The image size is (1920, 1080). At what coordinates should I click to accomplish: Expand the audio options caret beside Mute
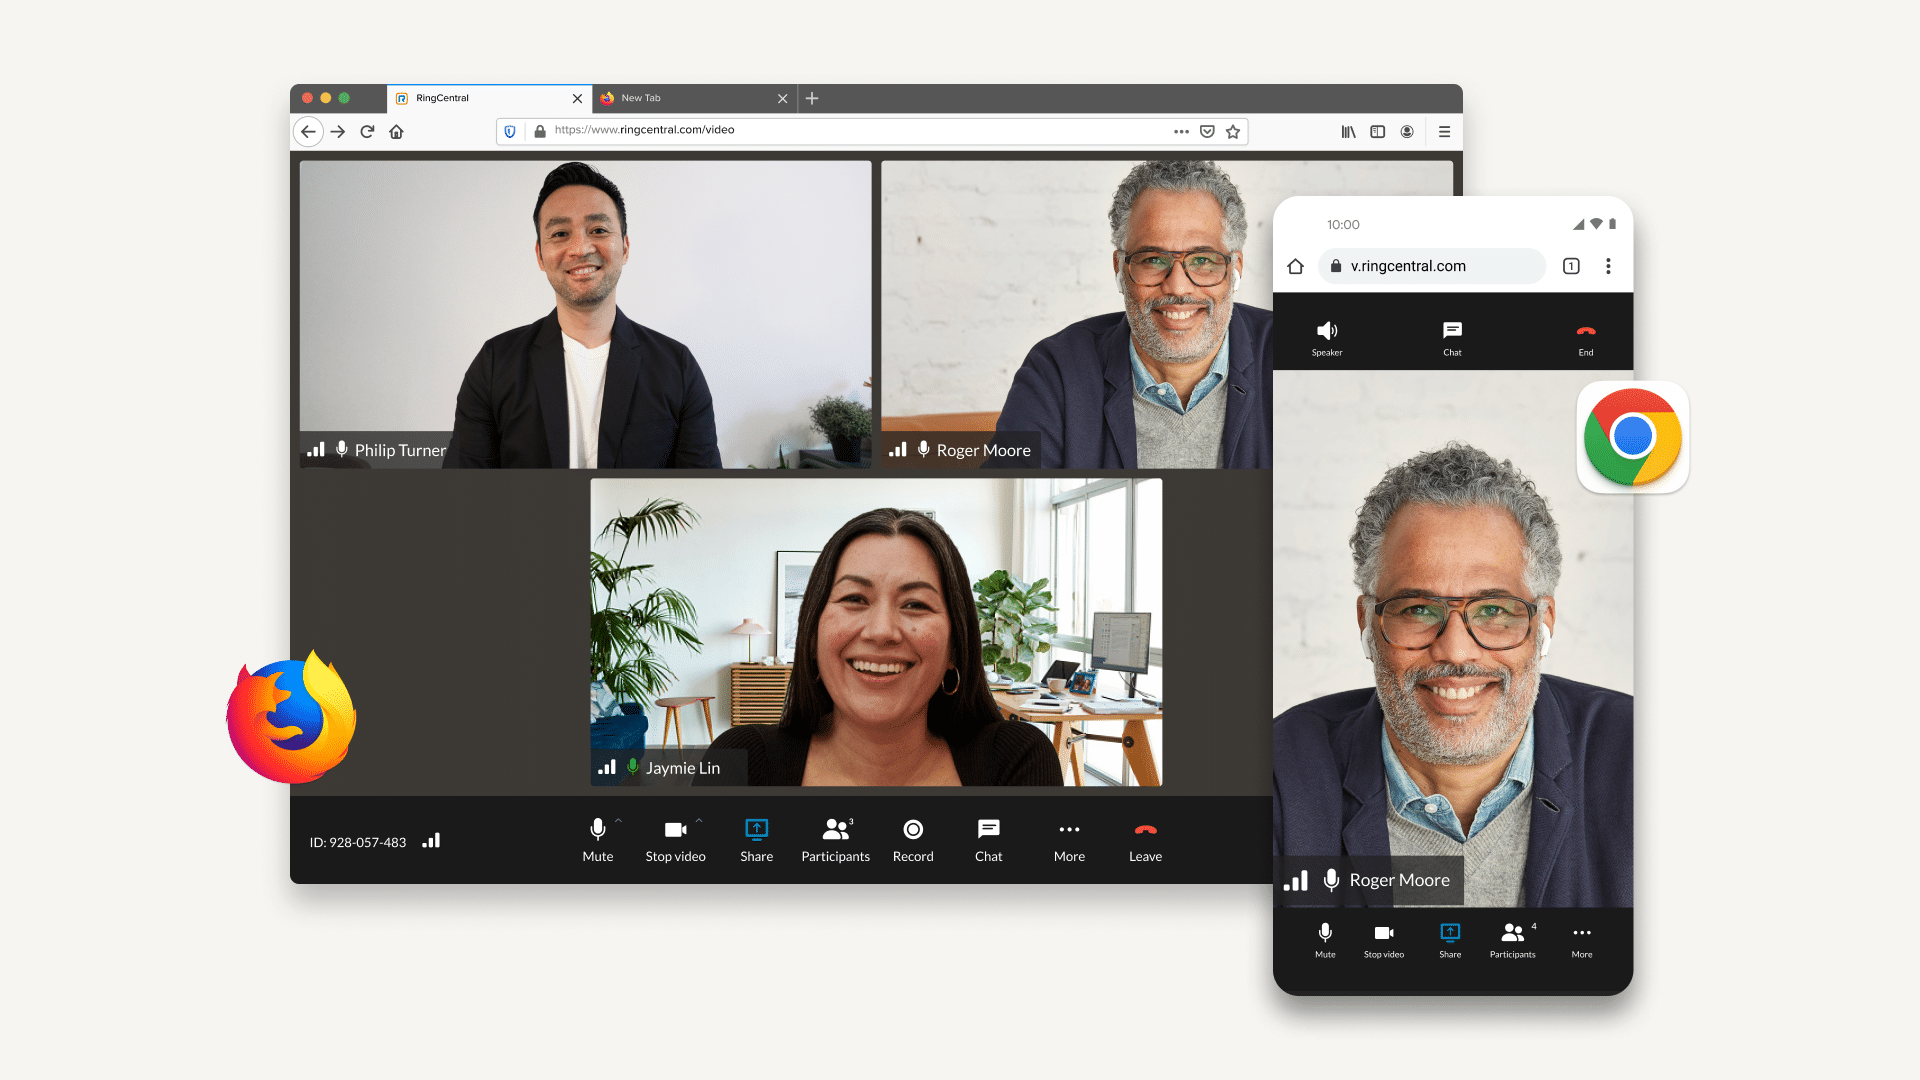pos(618,820)
